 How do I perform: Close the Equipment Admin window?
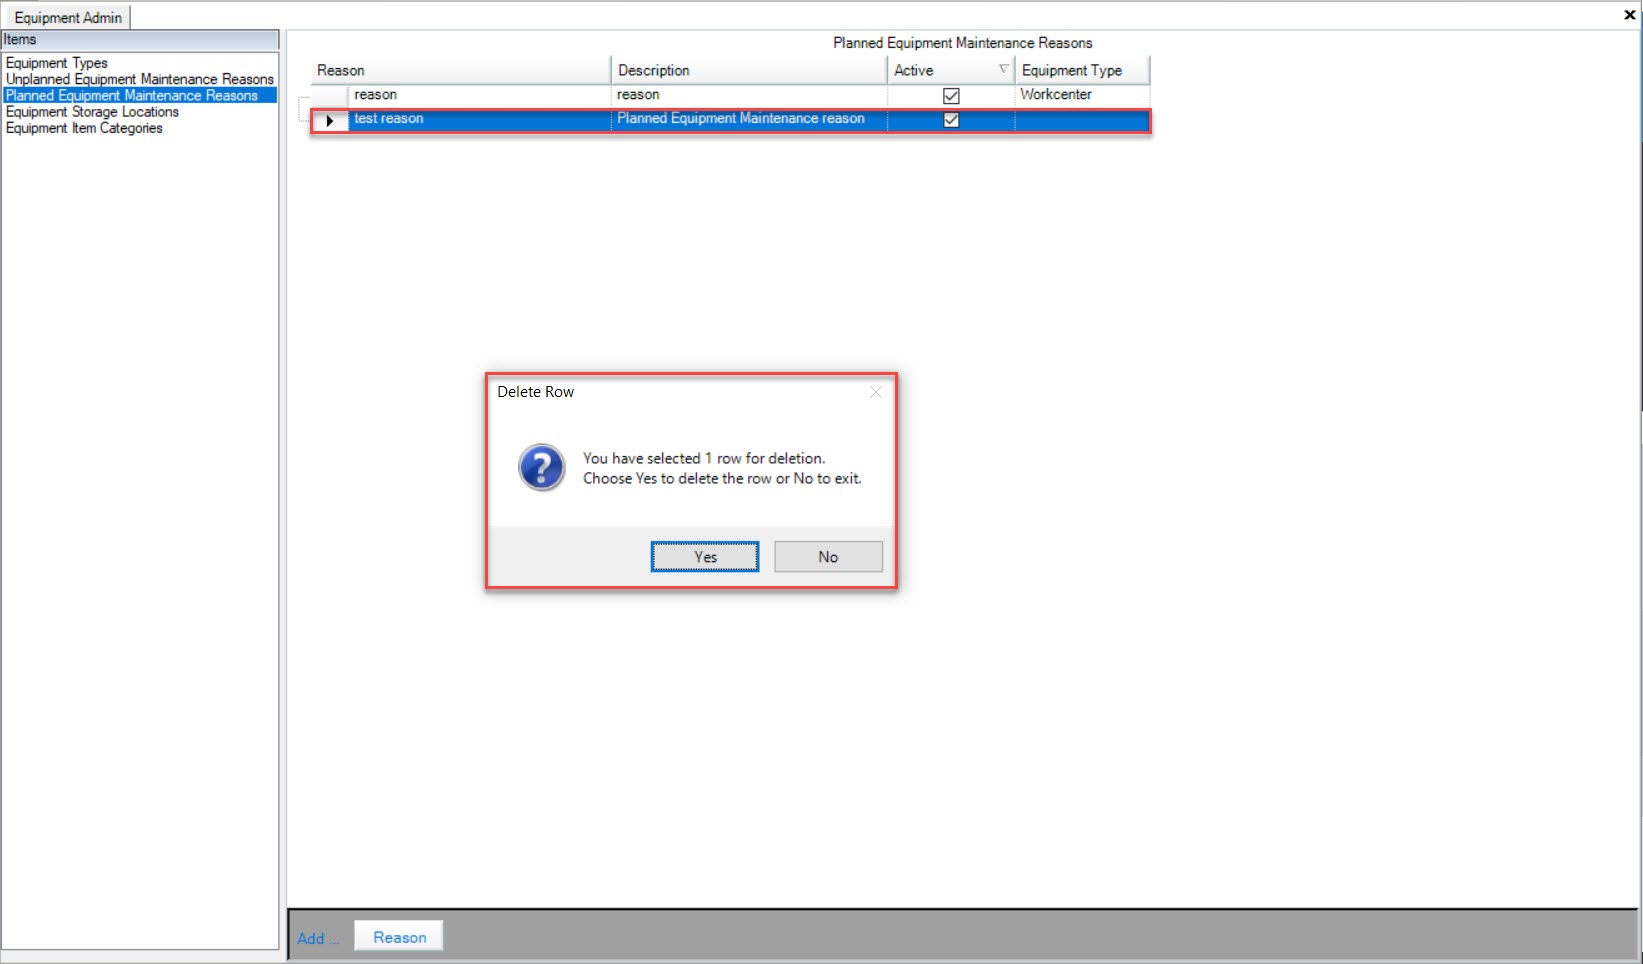1629,15
